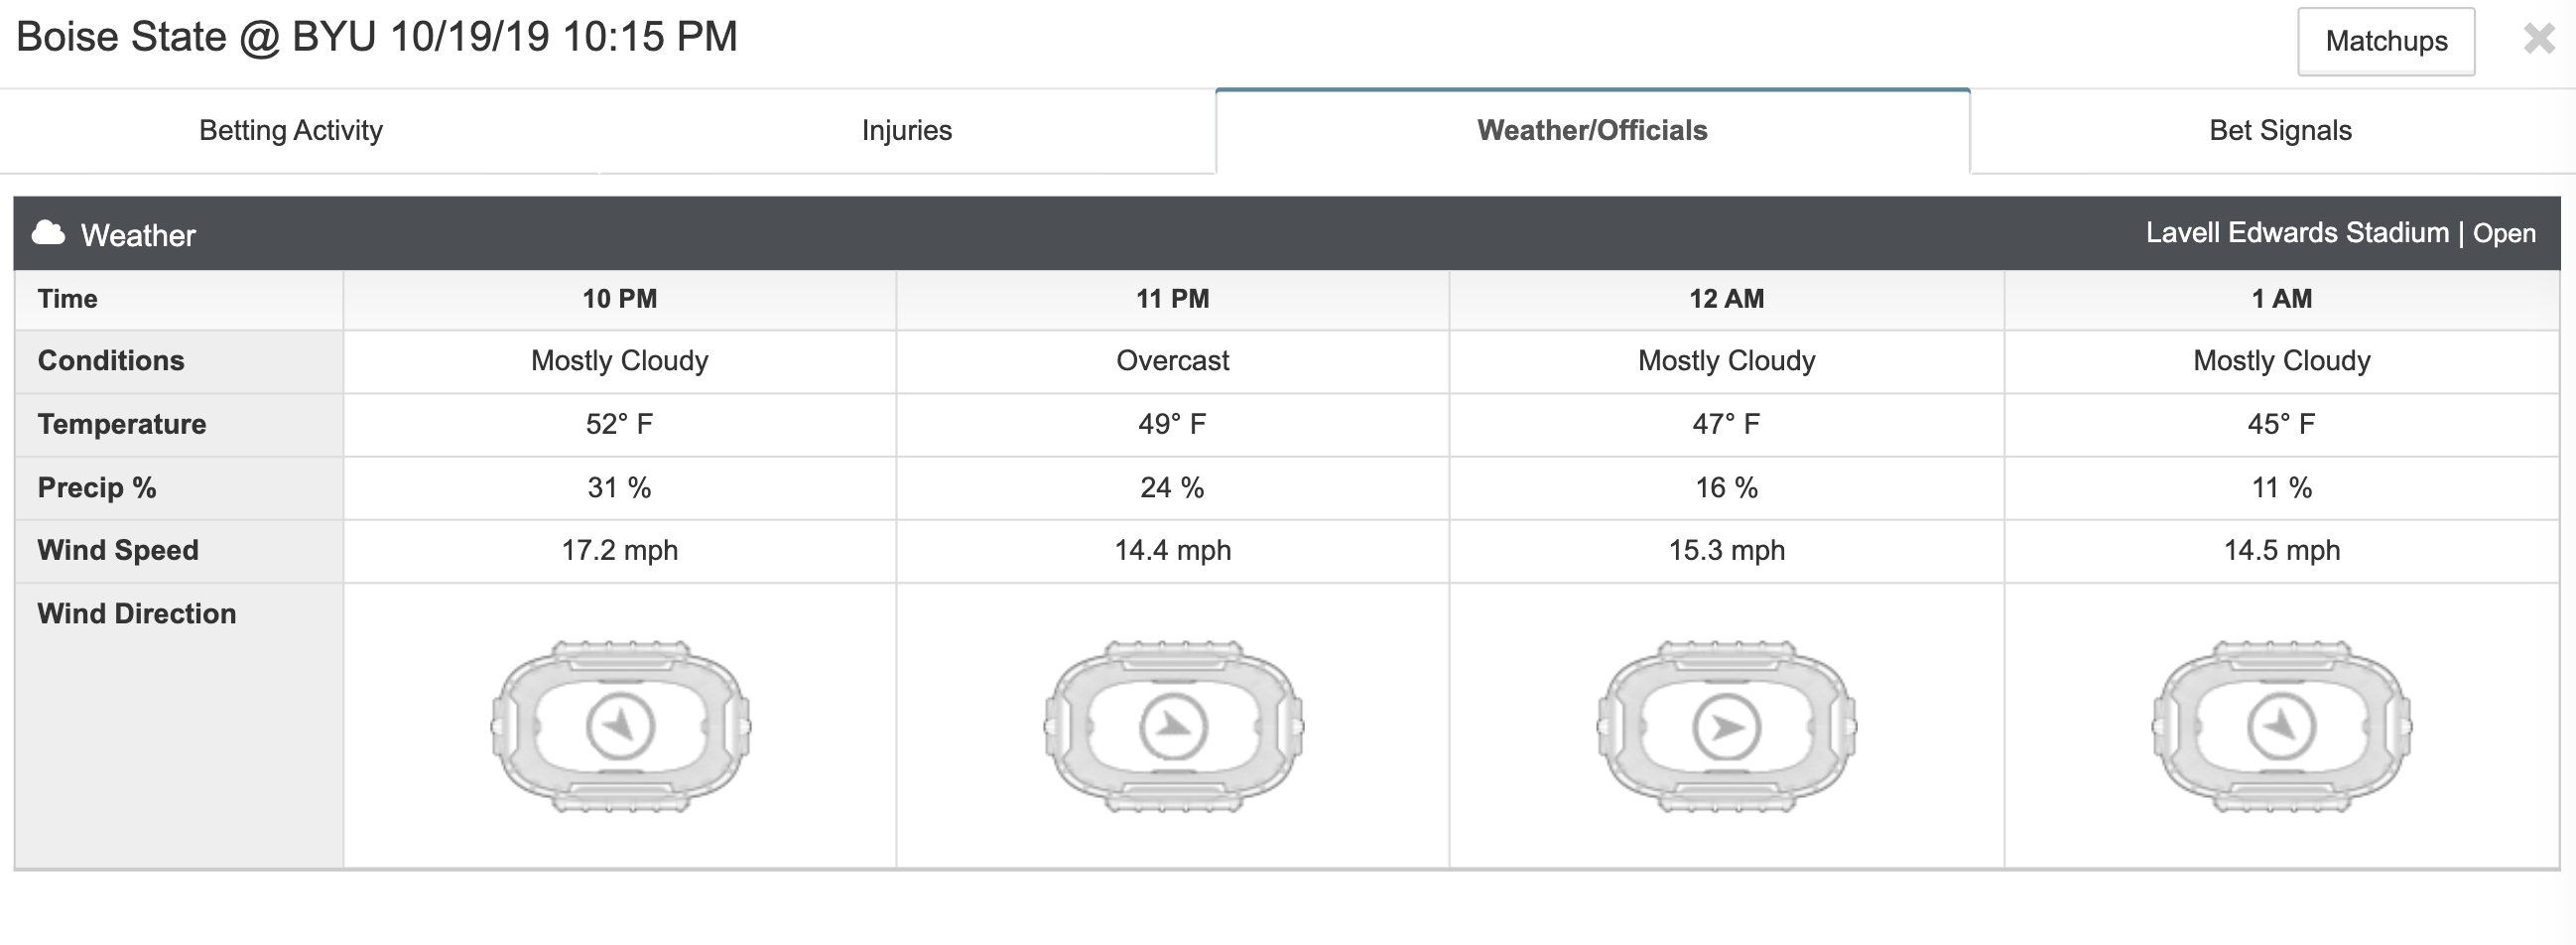Image resolution: width=2576 pixels, height=945 pixels.
Task: Click the 31 % precipitation cell
Action: coord(620,488)
